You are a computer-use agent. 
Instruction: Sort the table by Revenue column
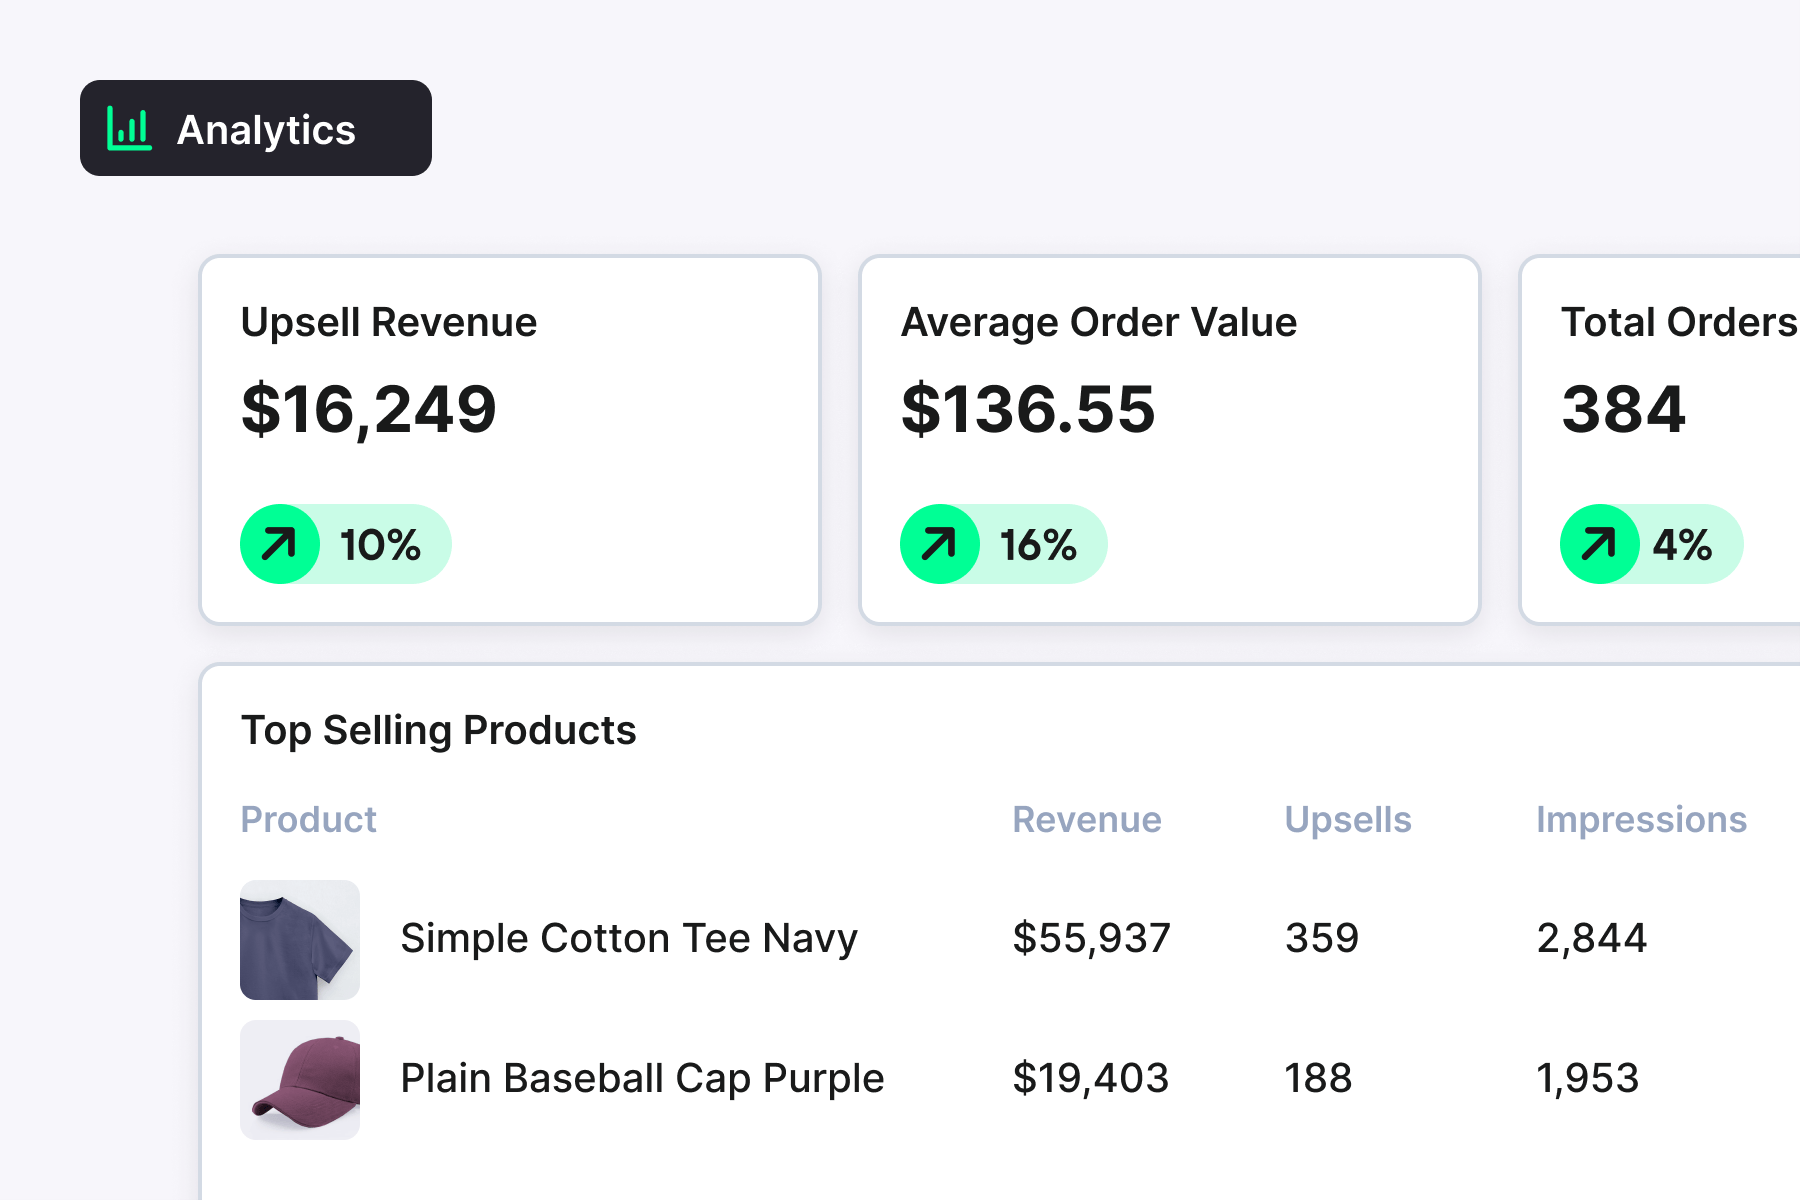[1087, 820]
